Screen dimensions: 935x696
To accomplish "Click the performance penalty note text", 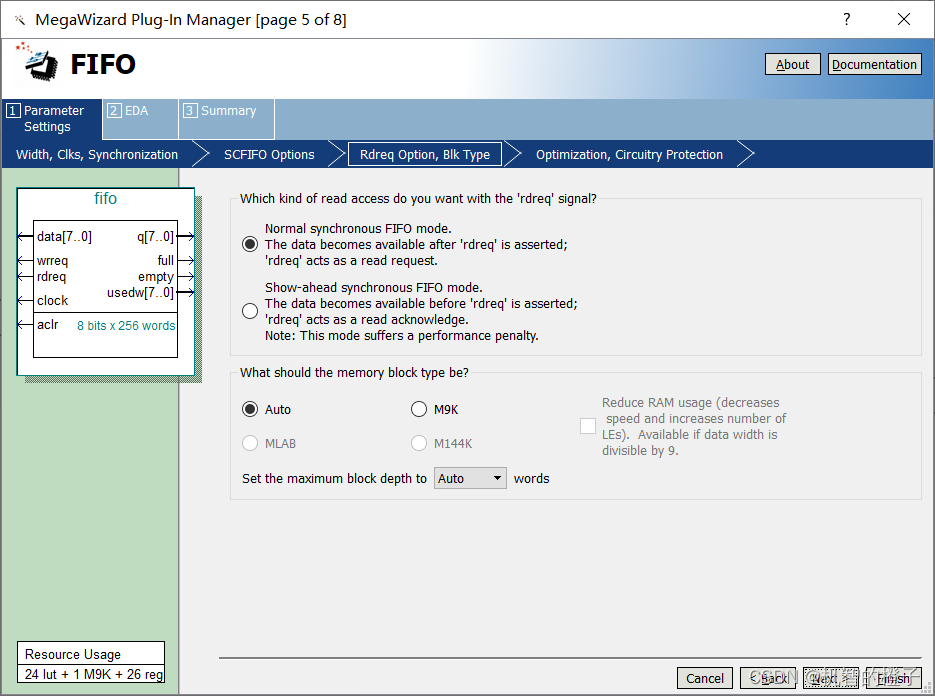I will click(401, 336).
